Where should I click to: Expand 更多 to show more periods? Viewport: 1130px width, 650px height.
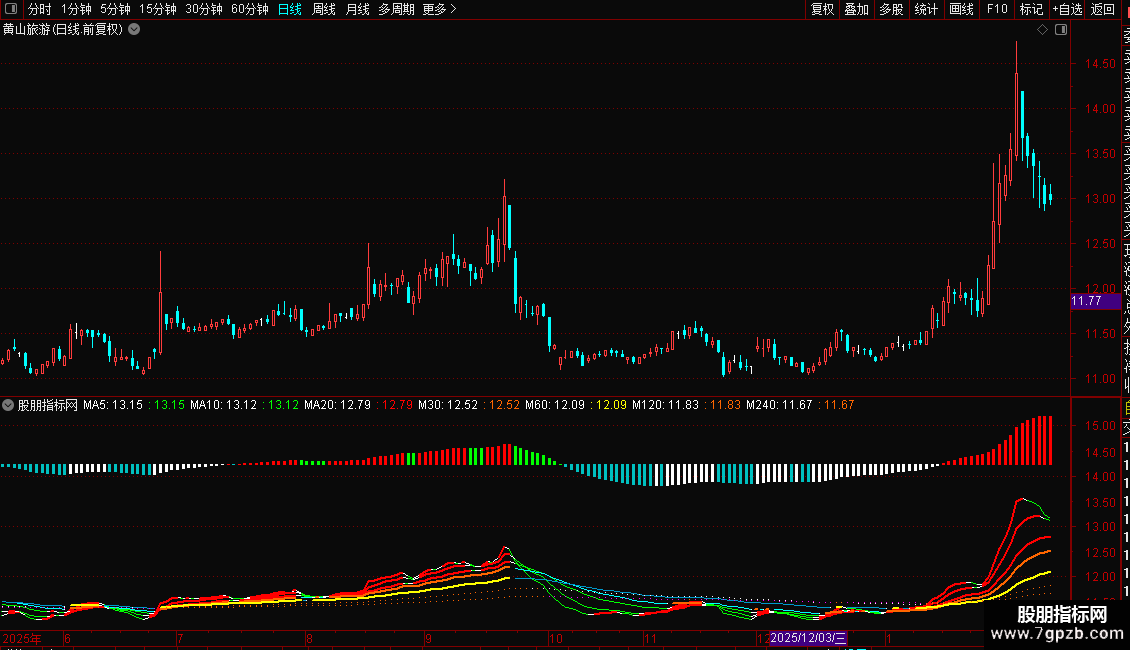[x=439, y=10]
